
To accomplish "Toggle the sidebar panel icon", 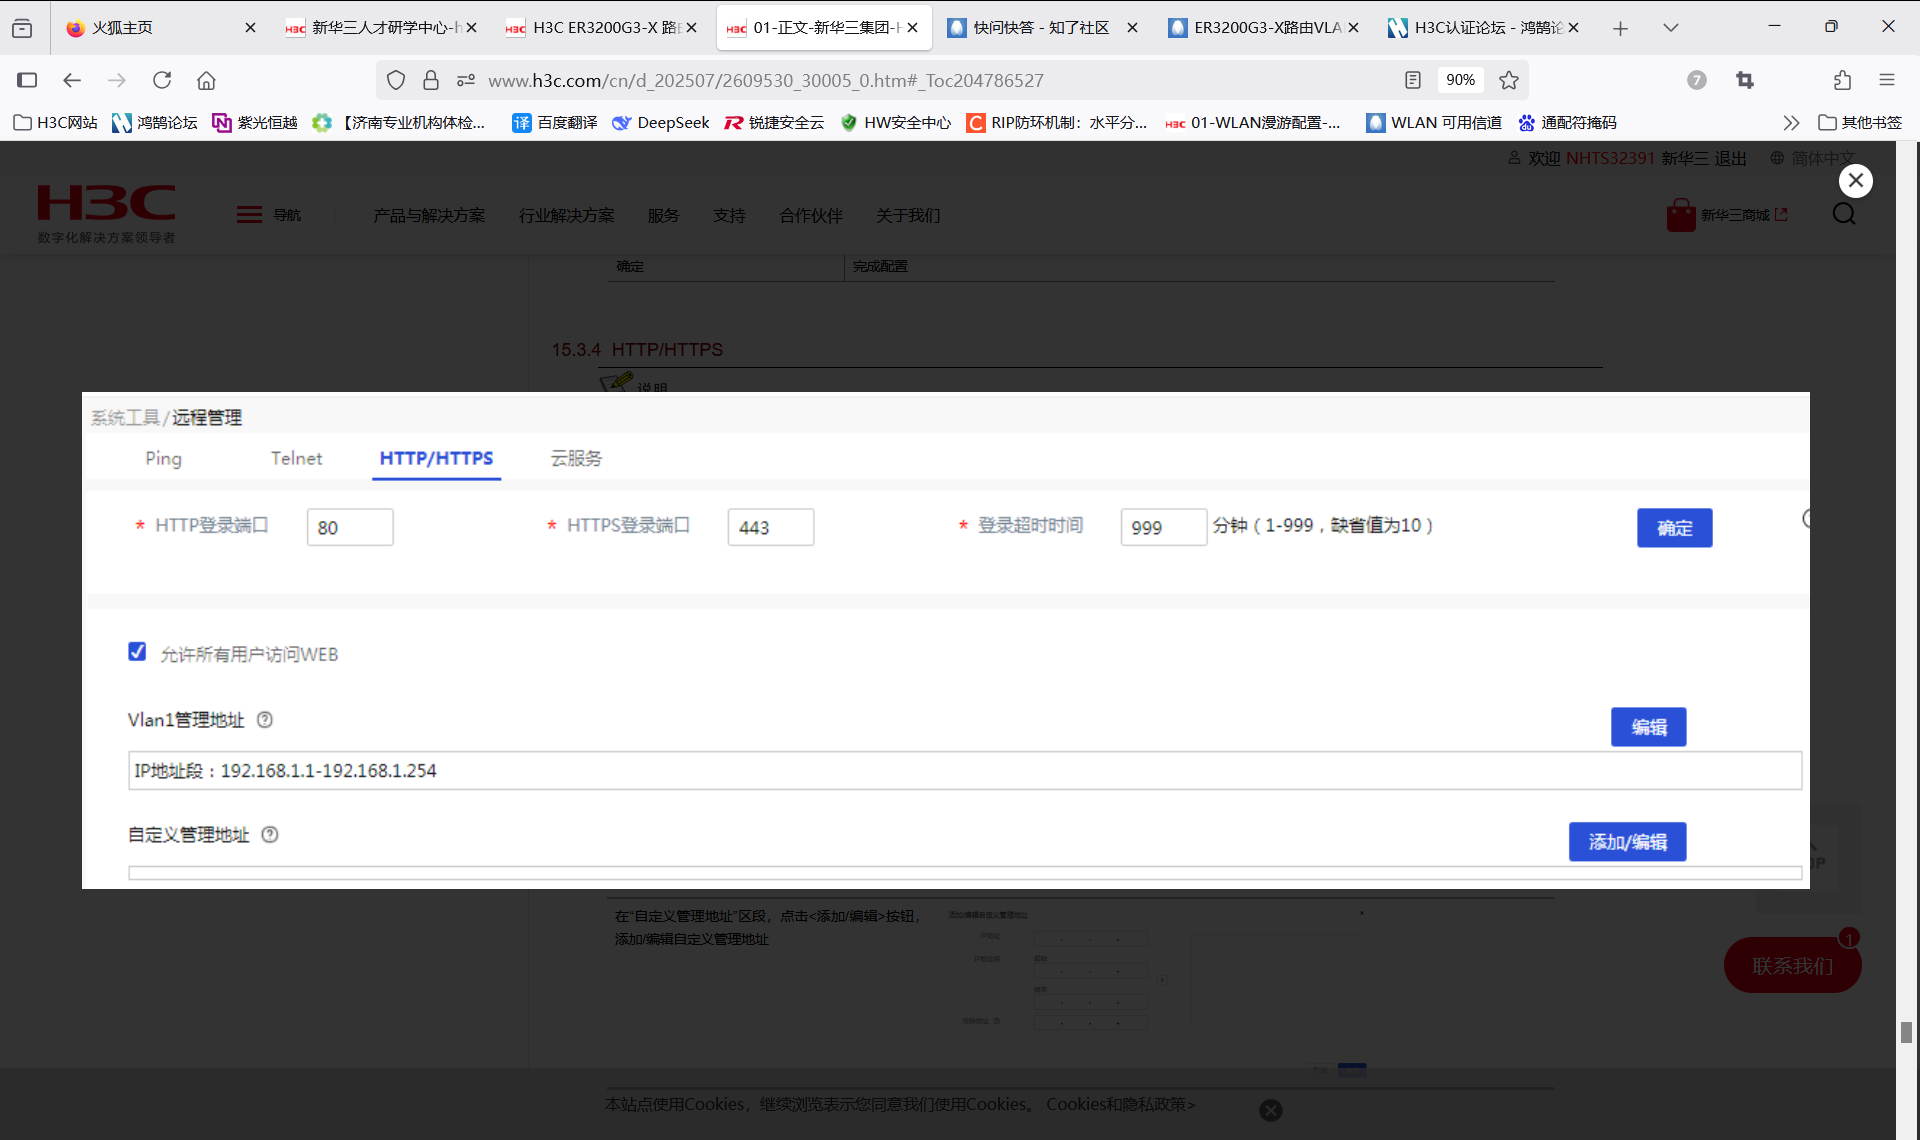I will point(27,80).
